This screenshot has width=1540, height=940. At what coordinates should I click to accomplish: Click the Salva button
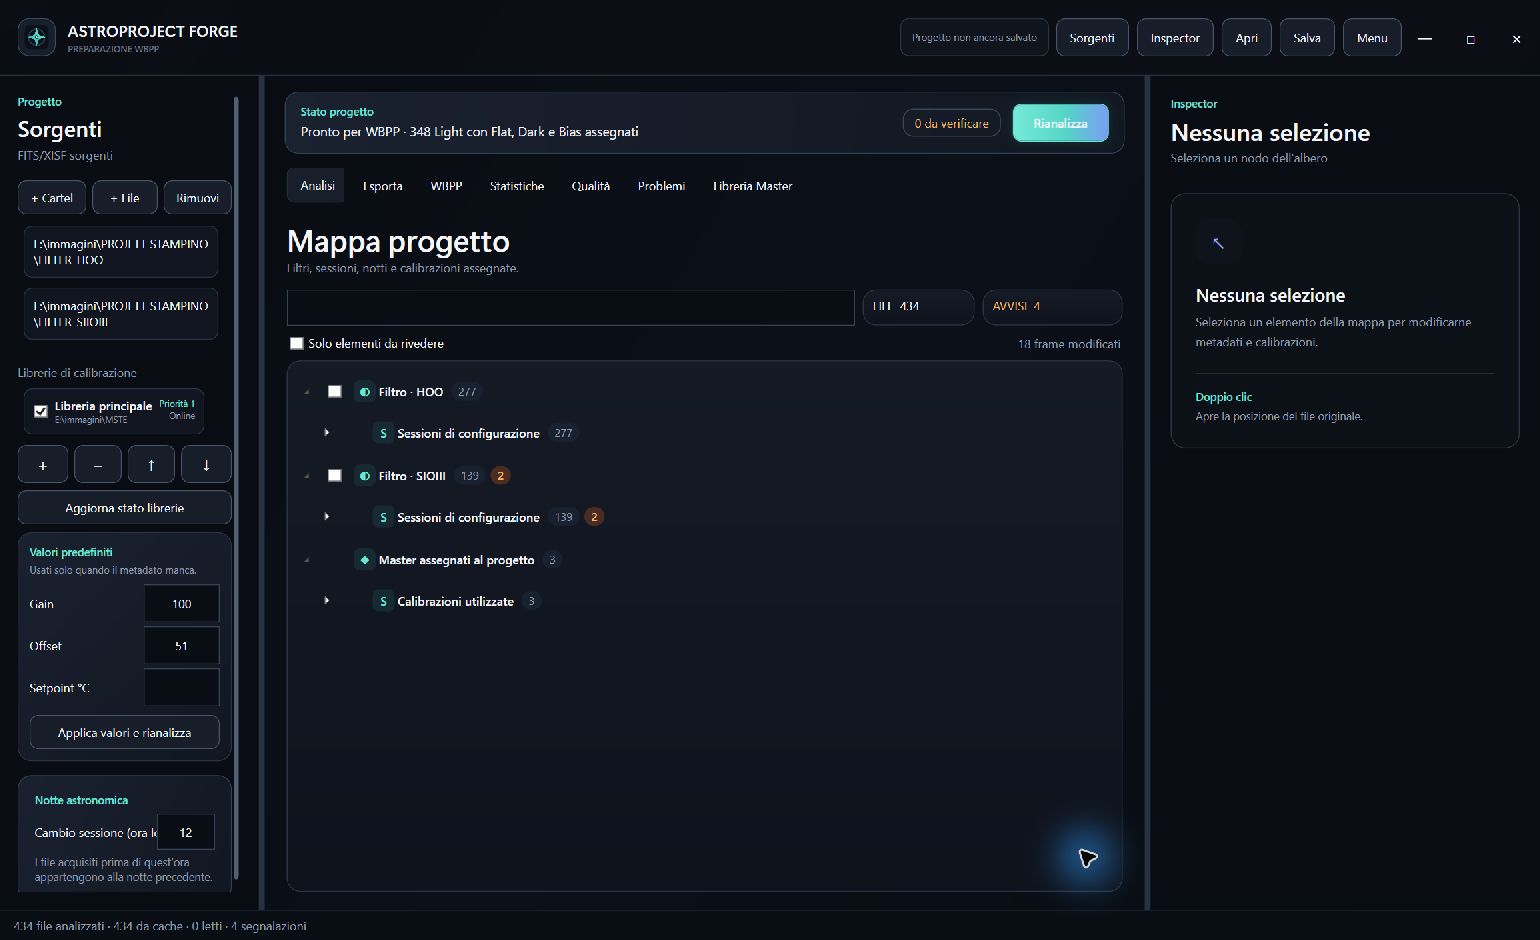point(1307,38)
